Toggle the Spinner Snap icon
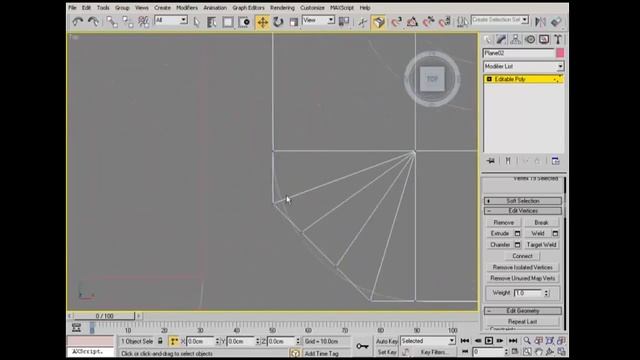Viewport: 640px width, 360px height. (x=444, y=22)
